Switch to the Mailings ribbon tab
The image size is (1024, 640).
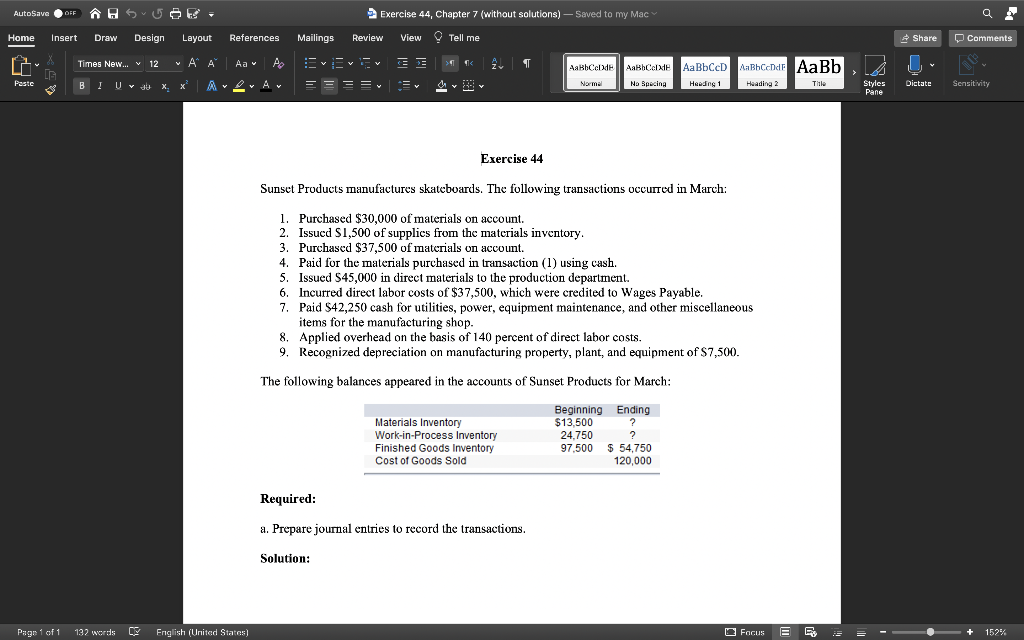point(315,37)
